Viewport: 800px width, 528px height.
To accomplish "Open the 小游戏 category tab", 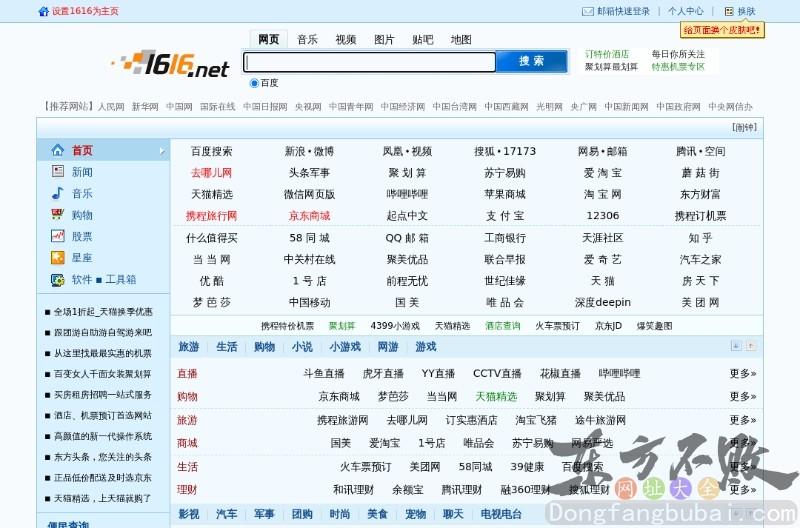I will point(345,347).
